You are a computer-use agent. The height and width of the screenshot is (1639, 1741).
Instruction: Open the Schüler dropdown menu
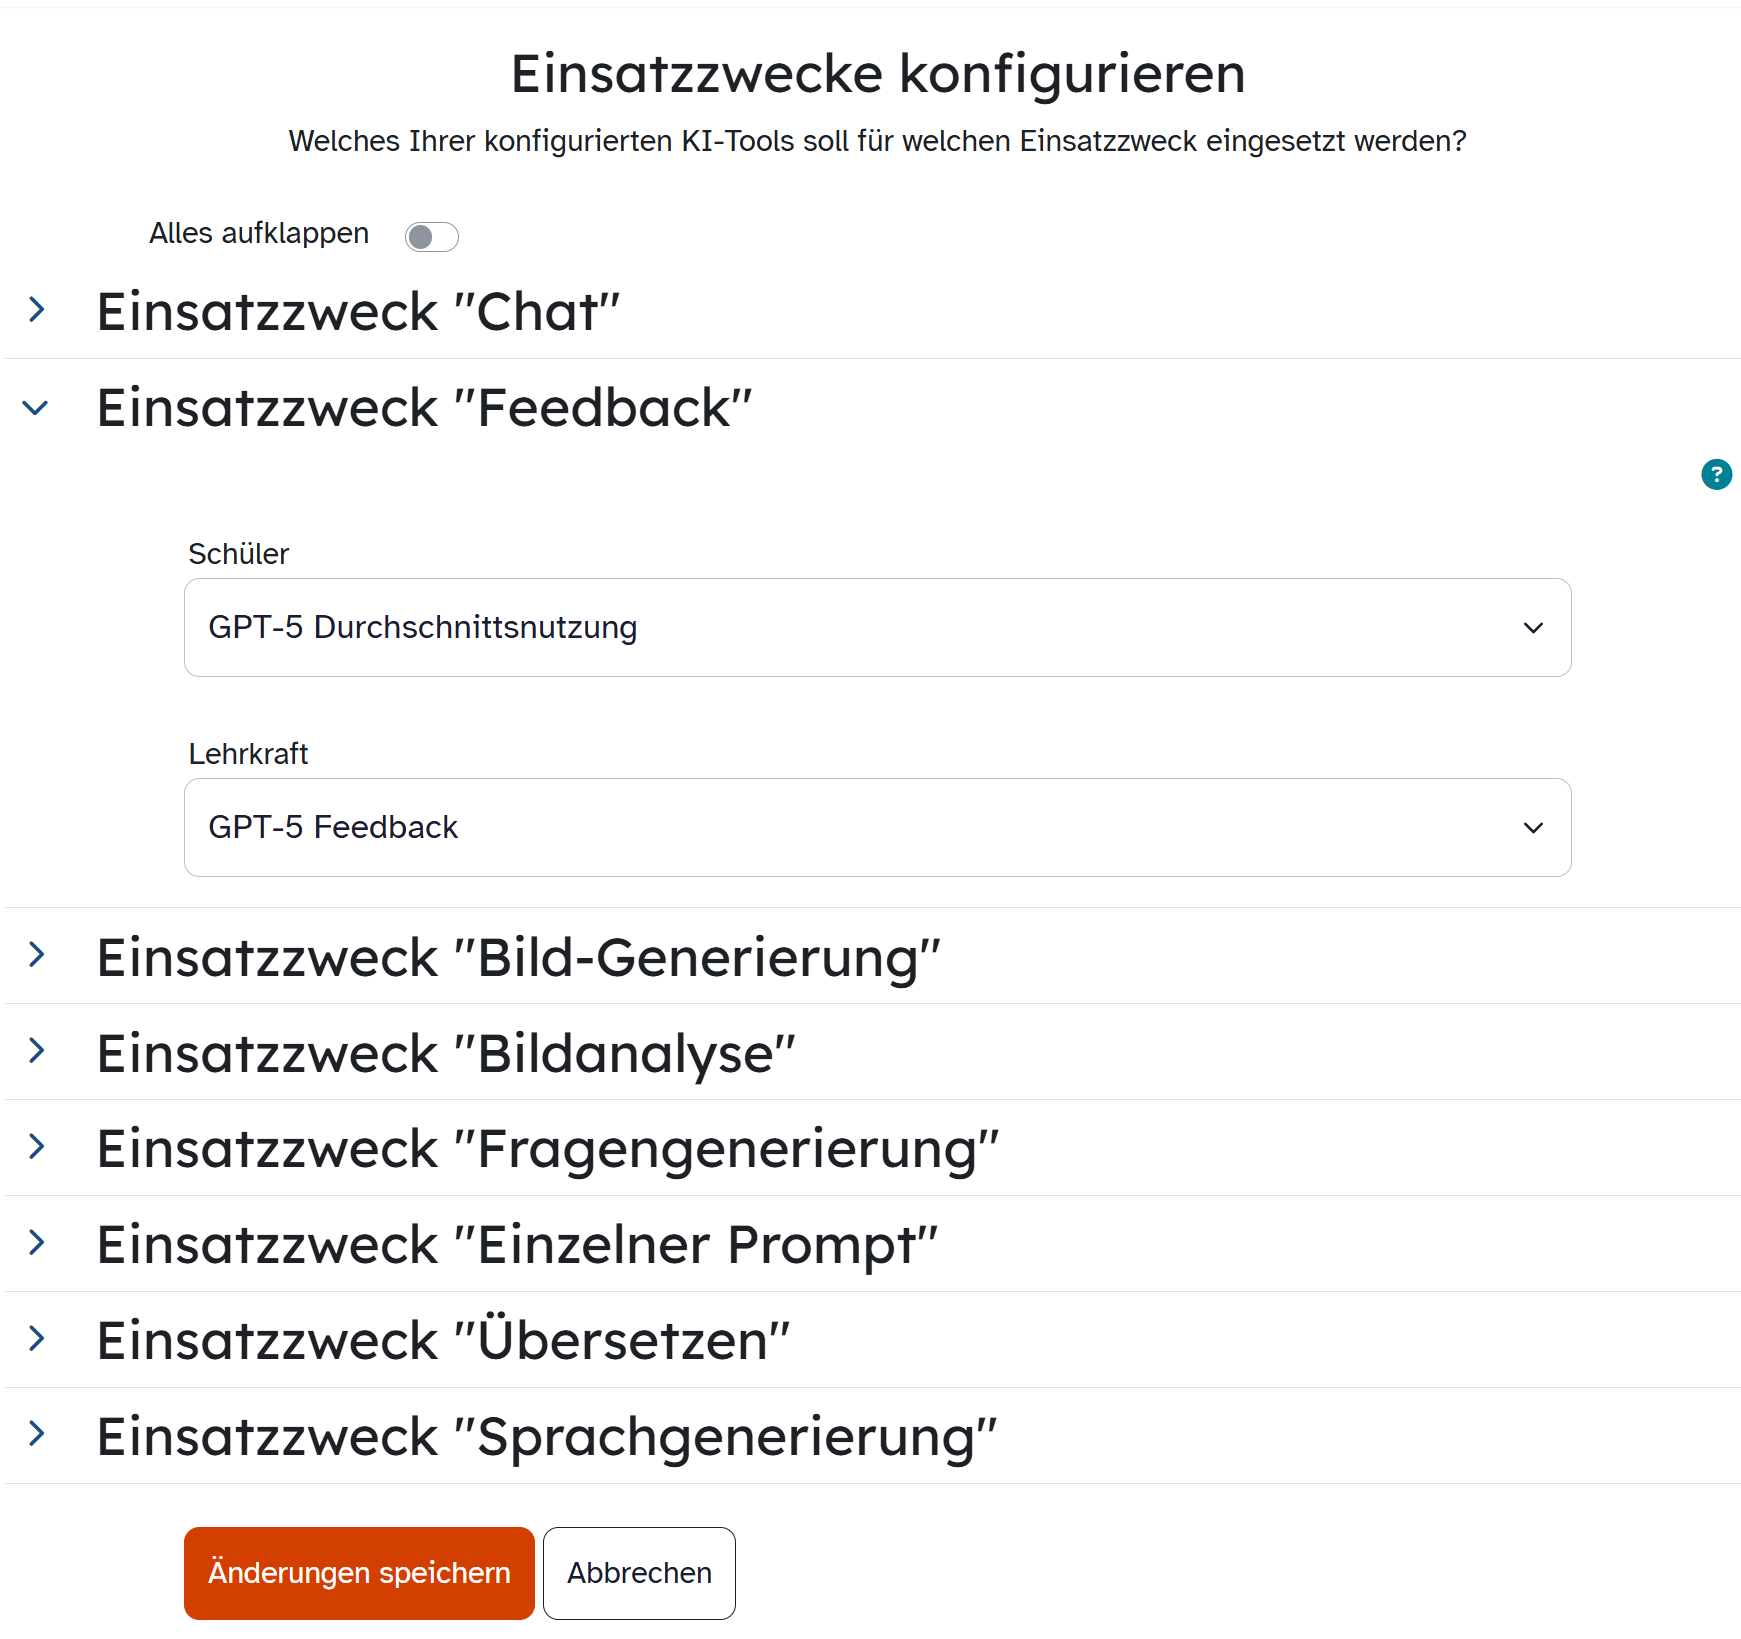point(877,628)
